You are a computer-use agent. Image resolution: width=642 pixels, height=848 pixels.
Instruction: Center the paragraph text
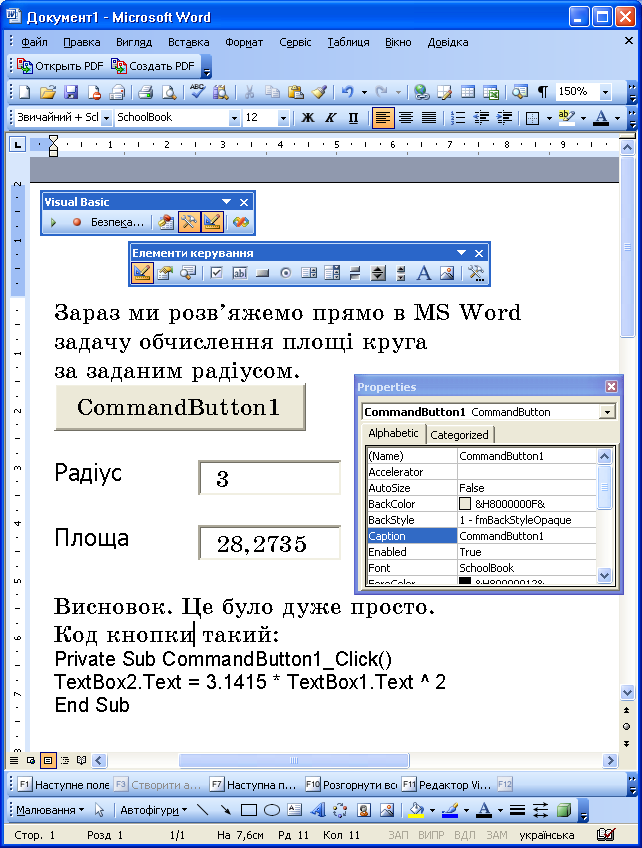[x=406, y=118]
